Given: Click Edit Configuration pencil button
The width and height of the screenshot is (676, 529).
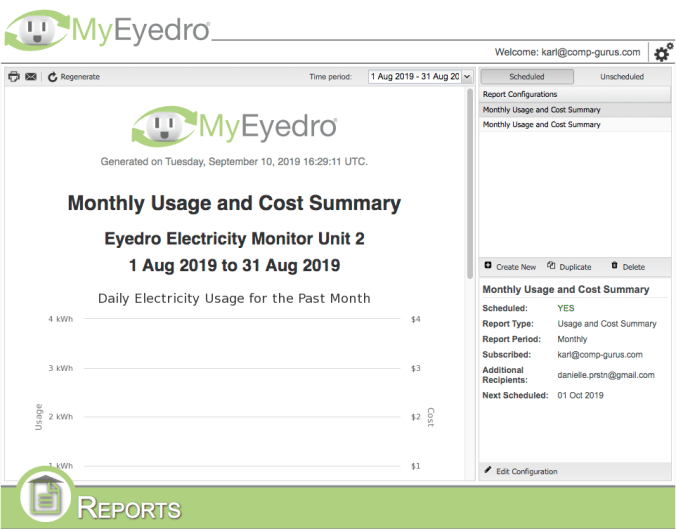Looking at the screenshot, I should click(x=521, y=471).
